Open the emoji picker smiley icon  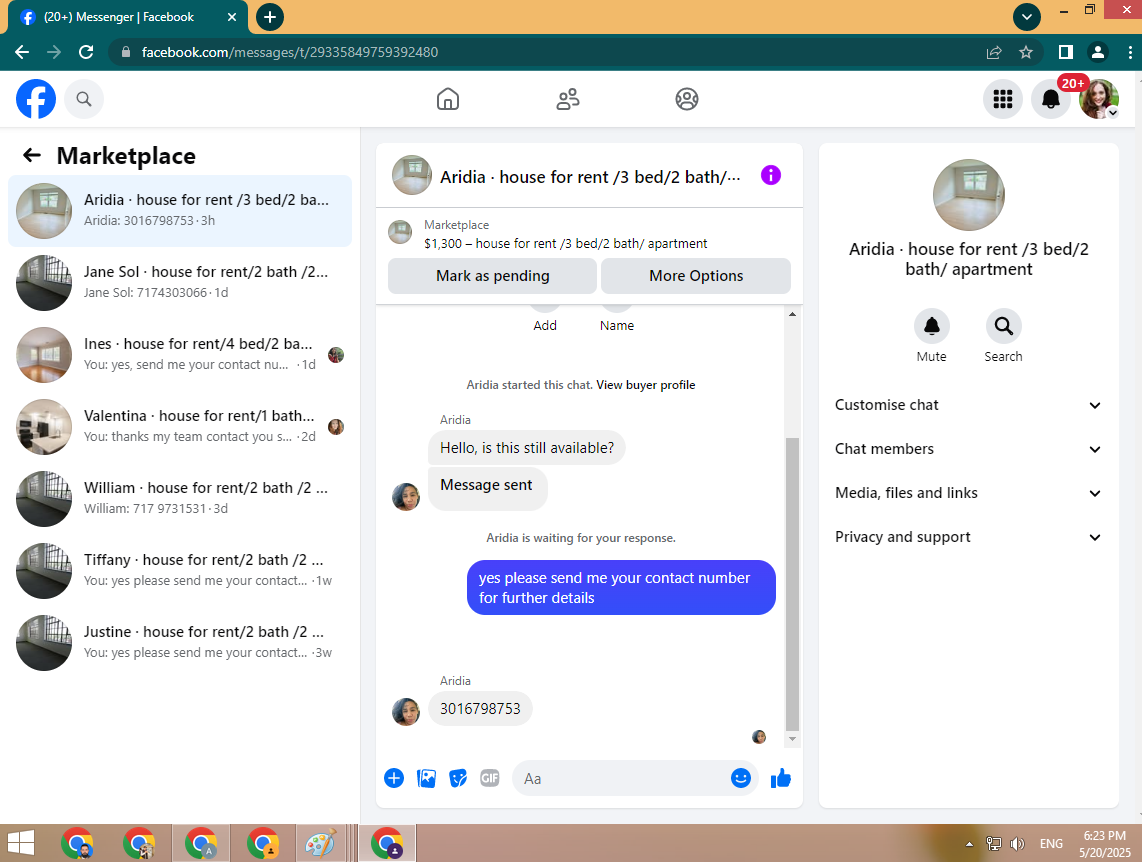[741, 778]
